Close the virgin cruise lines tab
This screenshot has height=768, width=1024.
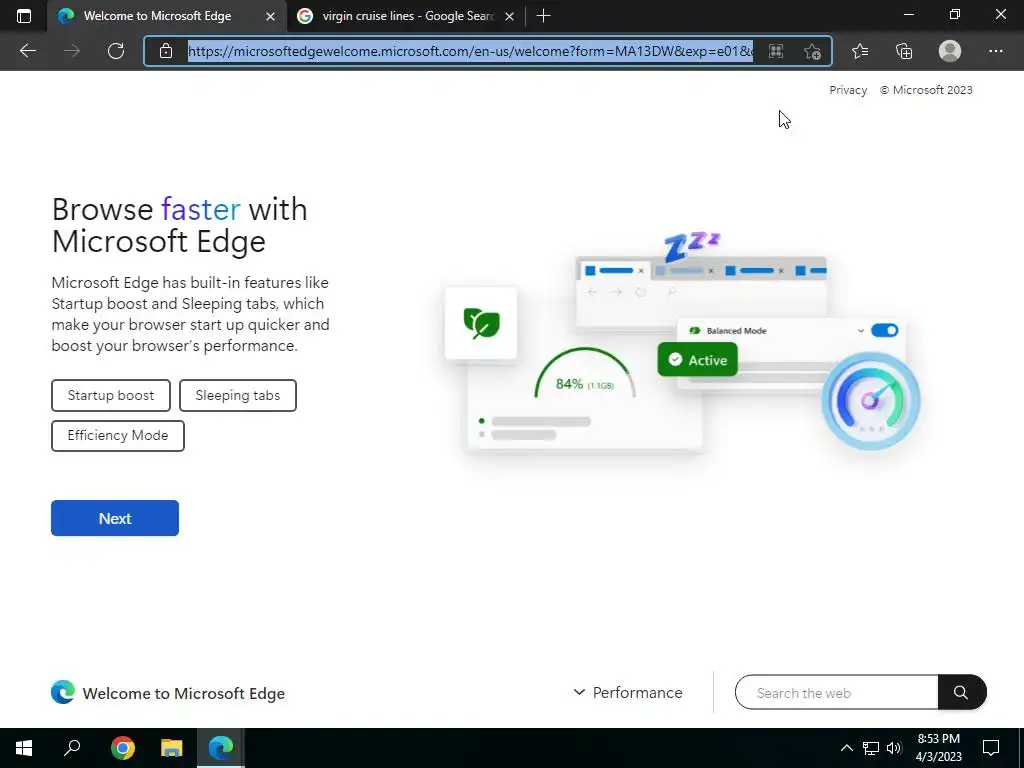[x=509, y=16]
